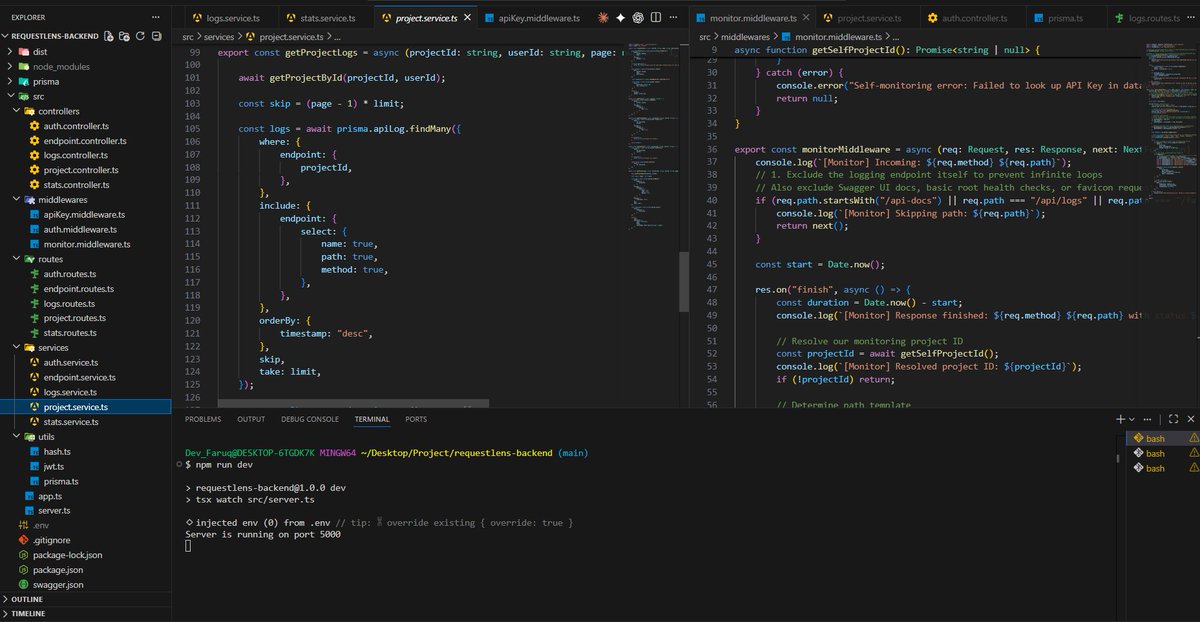This screenshot has height=622, width=1200.
Task: Collapse all folders in explorer
Action: pos(156,35)
